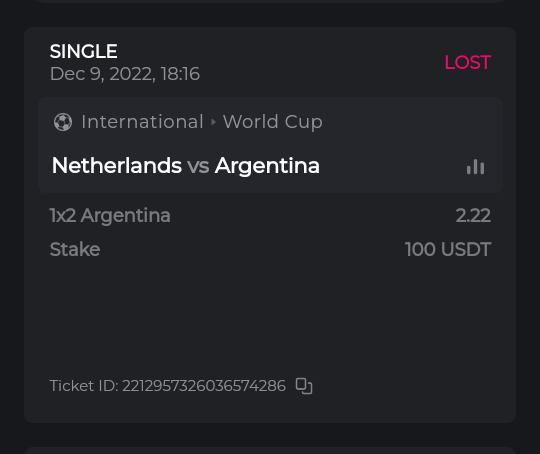540x454 pixels.
Task: Copy the ticket ID with copy icon
Action: click(x=304, y=386)
